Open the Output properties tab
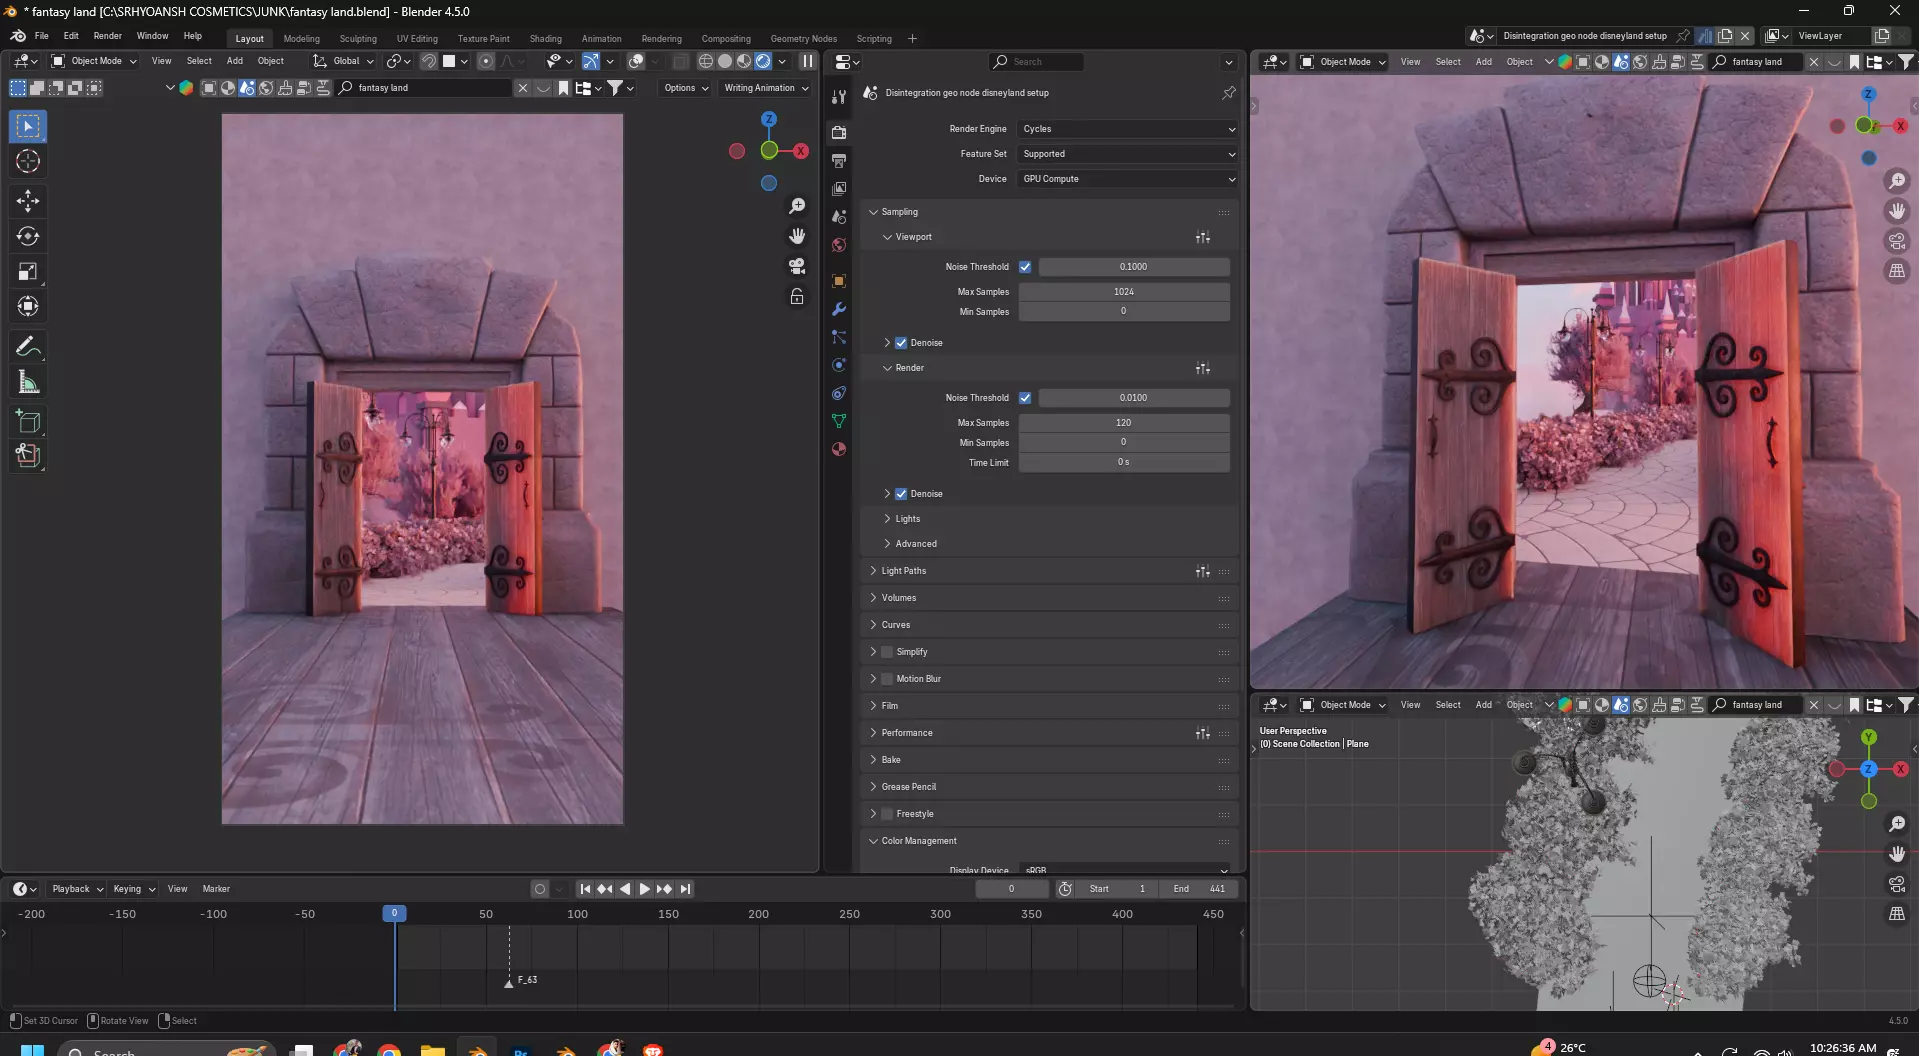The image size is (1919, 1056). click(839, 160)
